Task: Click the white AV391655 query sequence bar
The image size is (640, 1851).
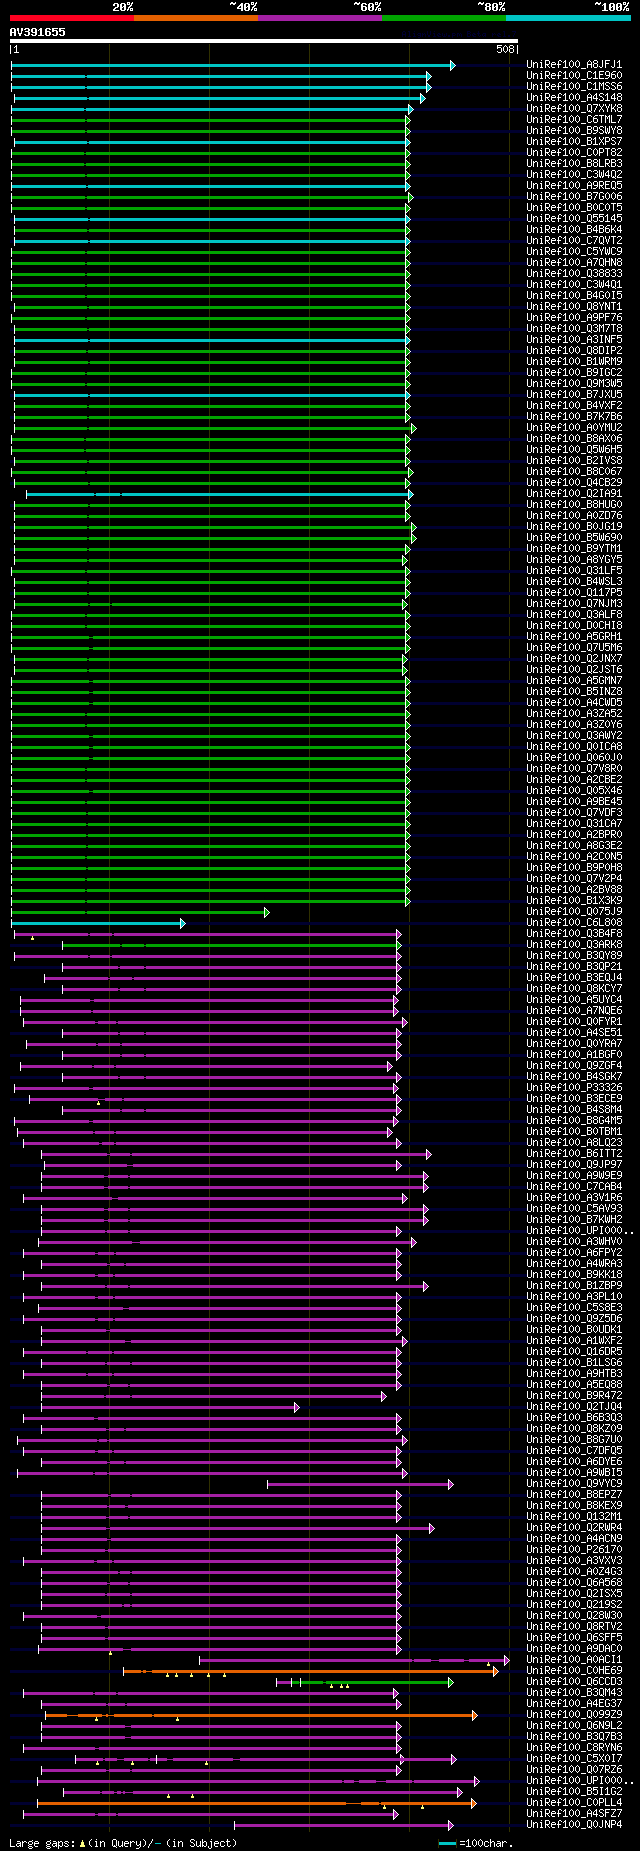Action: [264, 41]
